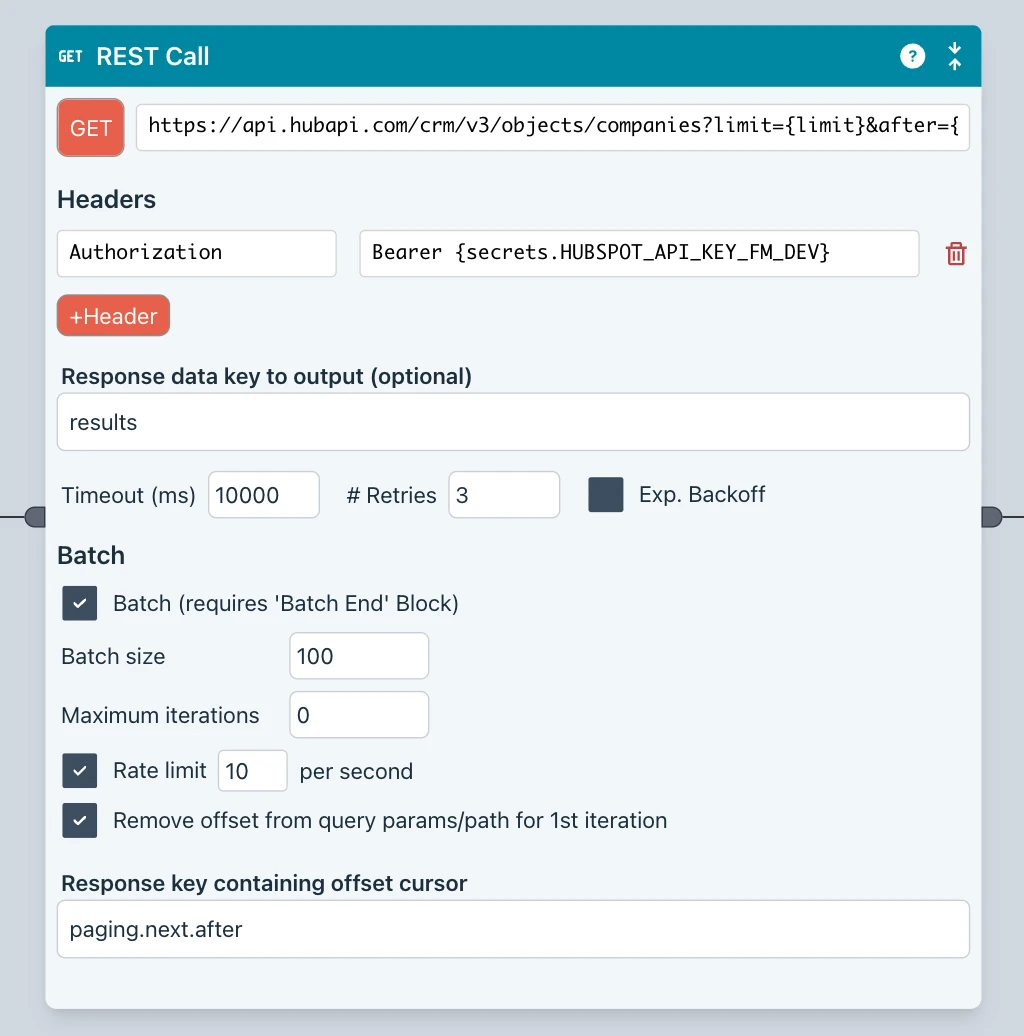Viewport: 1024px width, 1036px height.
Task: Open the GET method selector button
Action: (91, 128)
